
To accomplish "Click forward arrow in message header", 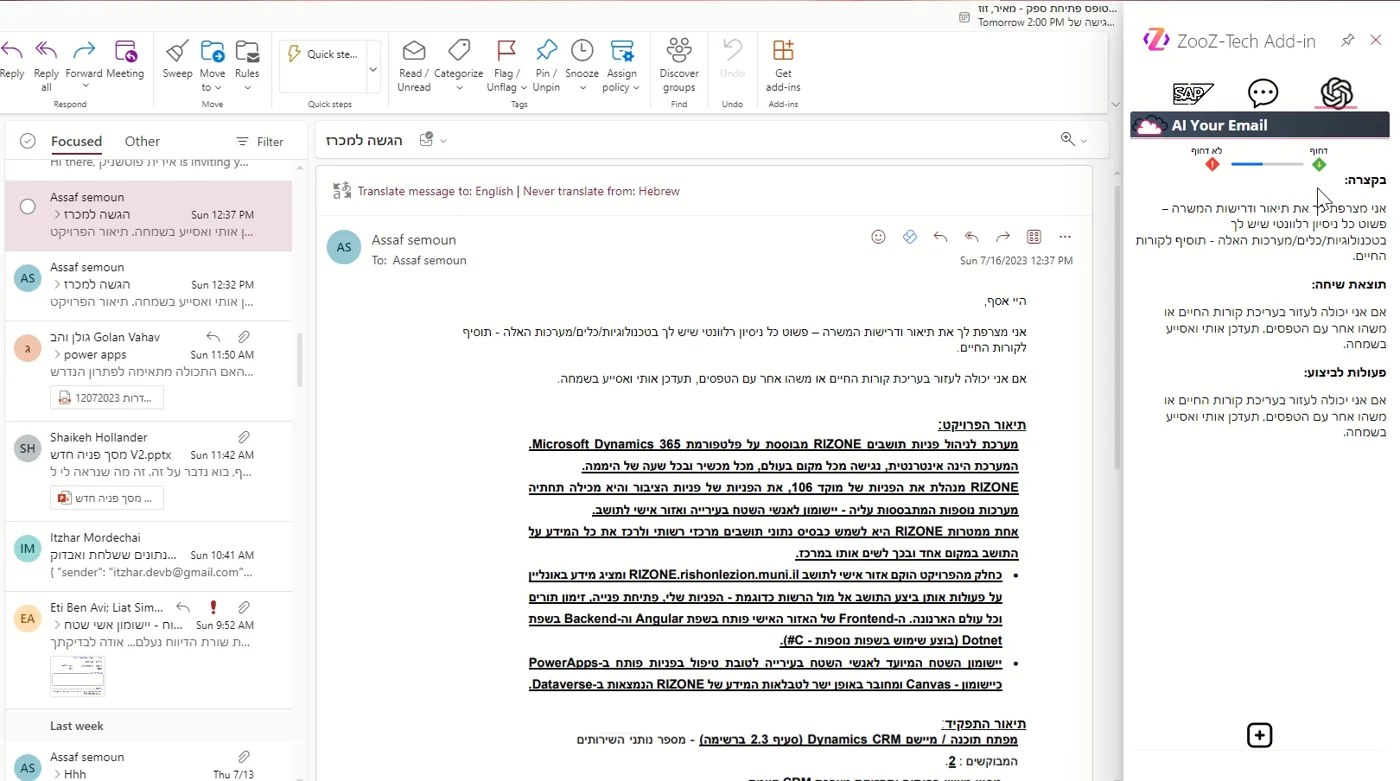I will tap(1003, 237).
